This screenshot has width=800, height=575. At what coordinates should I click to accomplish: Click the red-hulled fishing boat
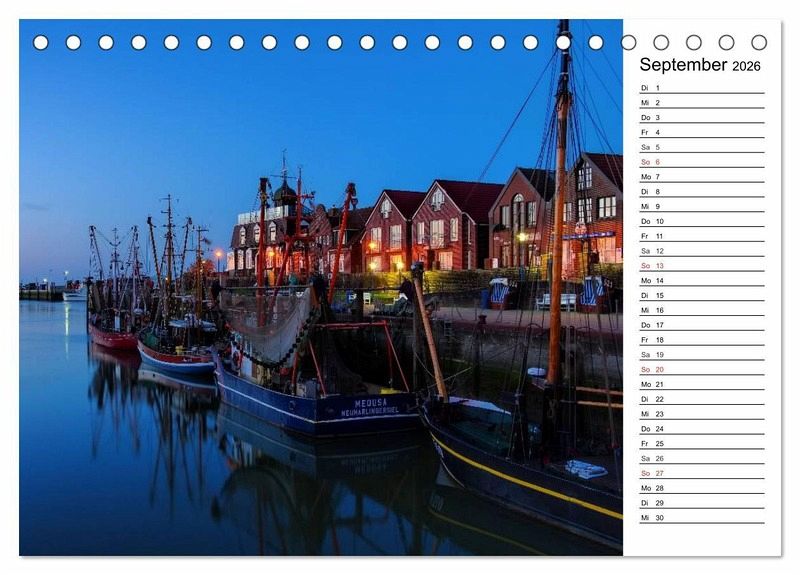(112, 337)
